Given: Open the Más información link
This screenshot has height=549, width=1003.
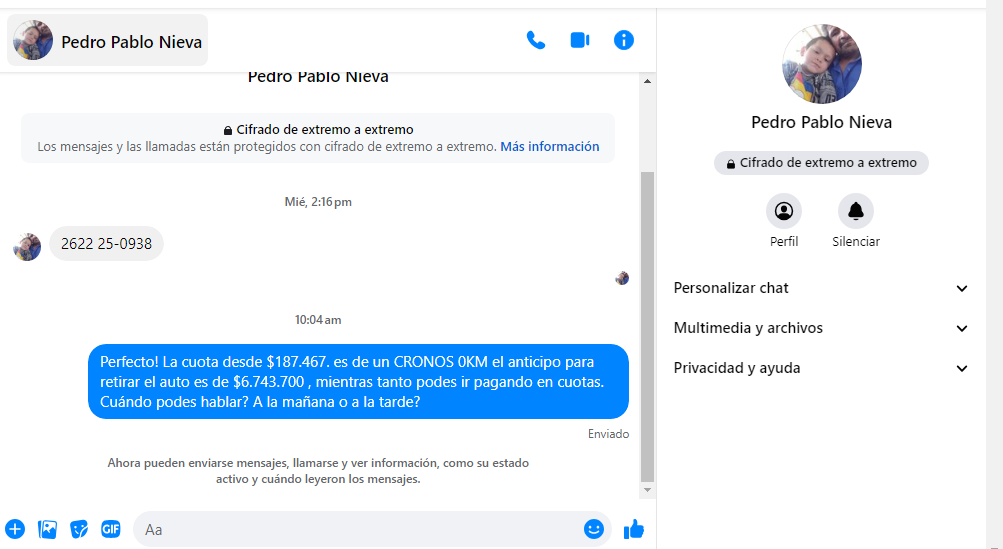Looking at the screenshot, I should pyautogui.click(x=549, y=147).
